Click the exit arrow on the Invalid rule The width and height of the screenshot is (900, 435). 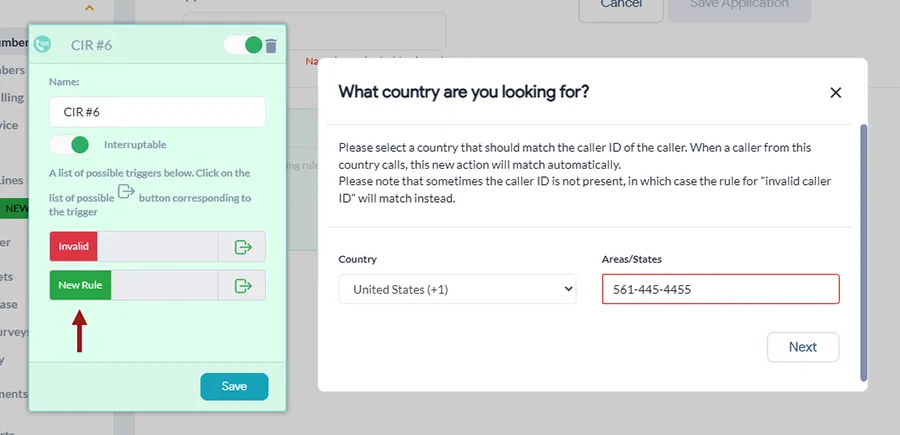tap(243, 247)
